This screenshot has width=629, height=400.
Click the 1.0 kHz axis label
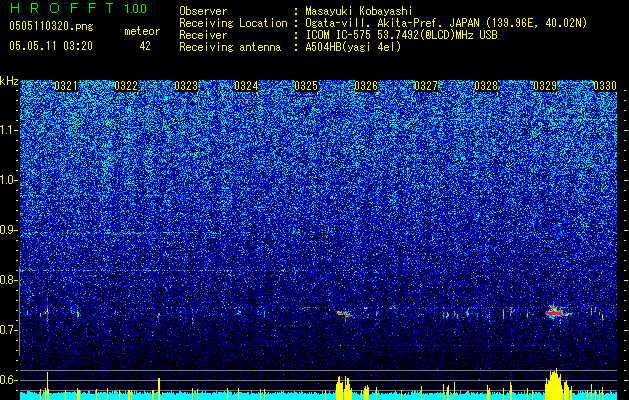coord(9,180)
